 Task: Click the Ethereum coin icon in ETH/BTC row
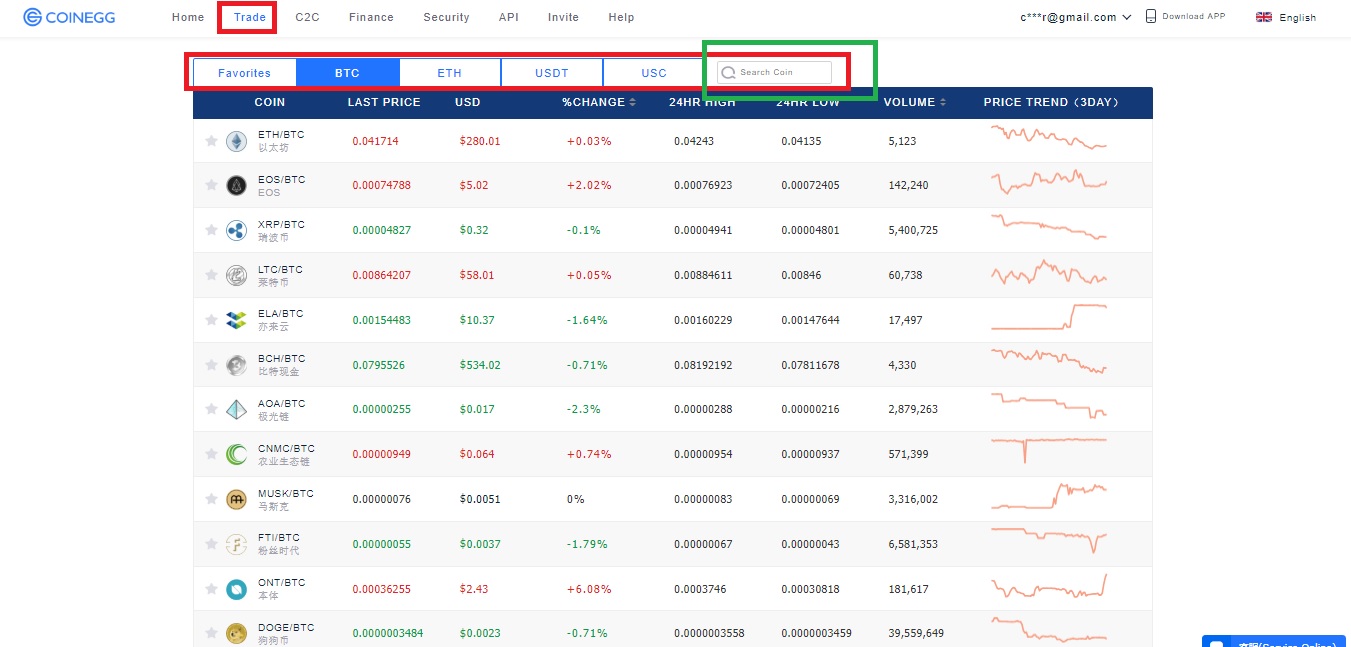click(x=236, y=141)
